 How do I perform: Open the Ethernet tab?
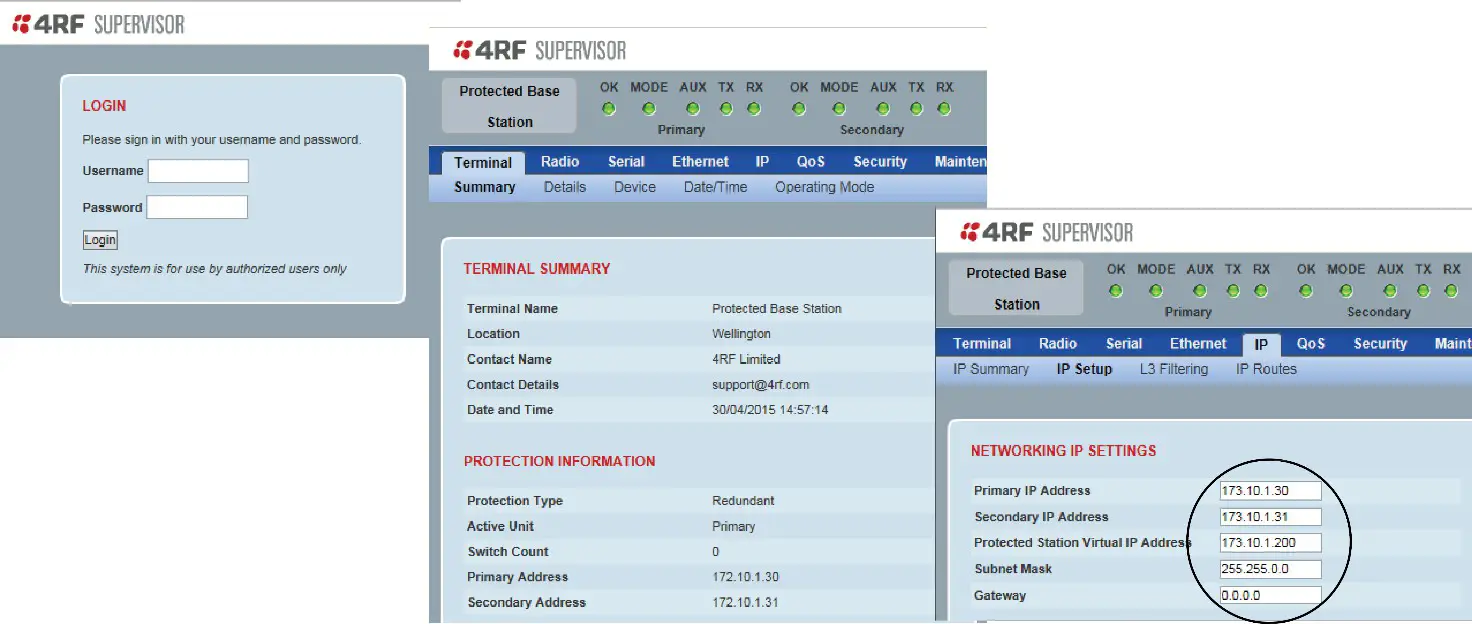(700, 161)
